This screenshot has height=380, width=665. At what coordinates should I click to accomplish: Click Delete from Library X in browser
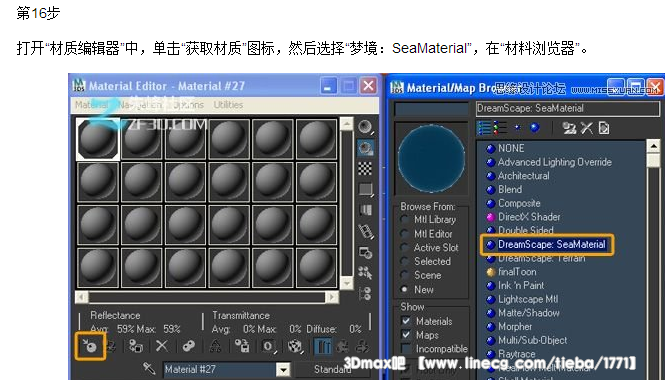point(587,128)
